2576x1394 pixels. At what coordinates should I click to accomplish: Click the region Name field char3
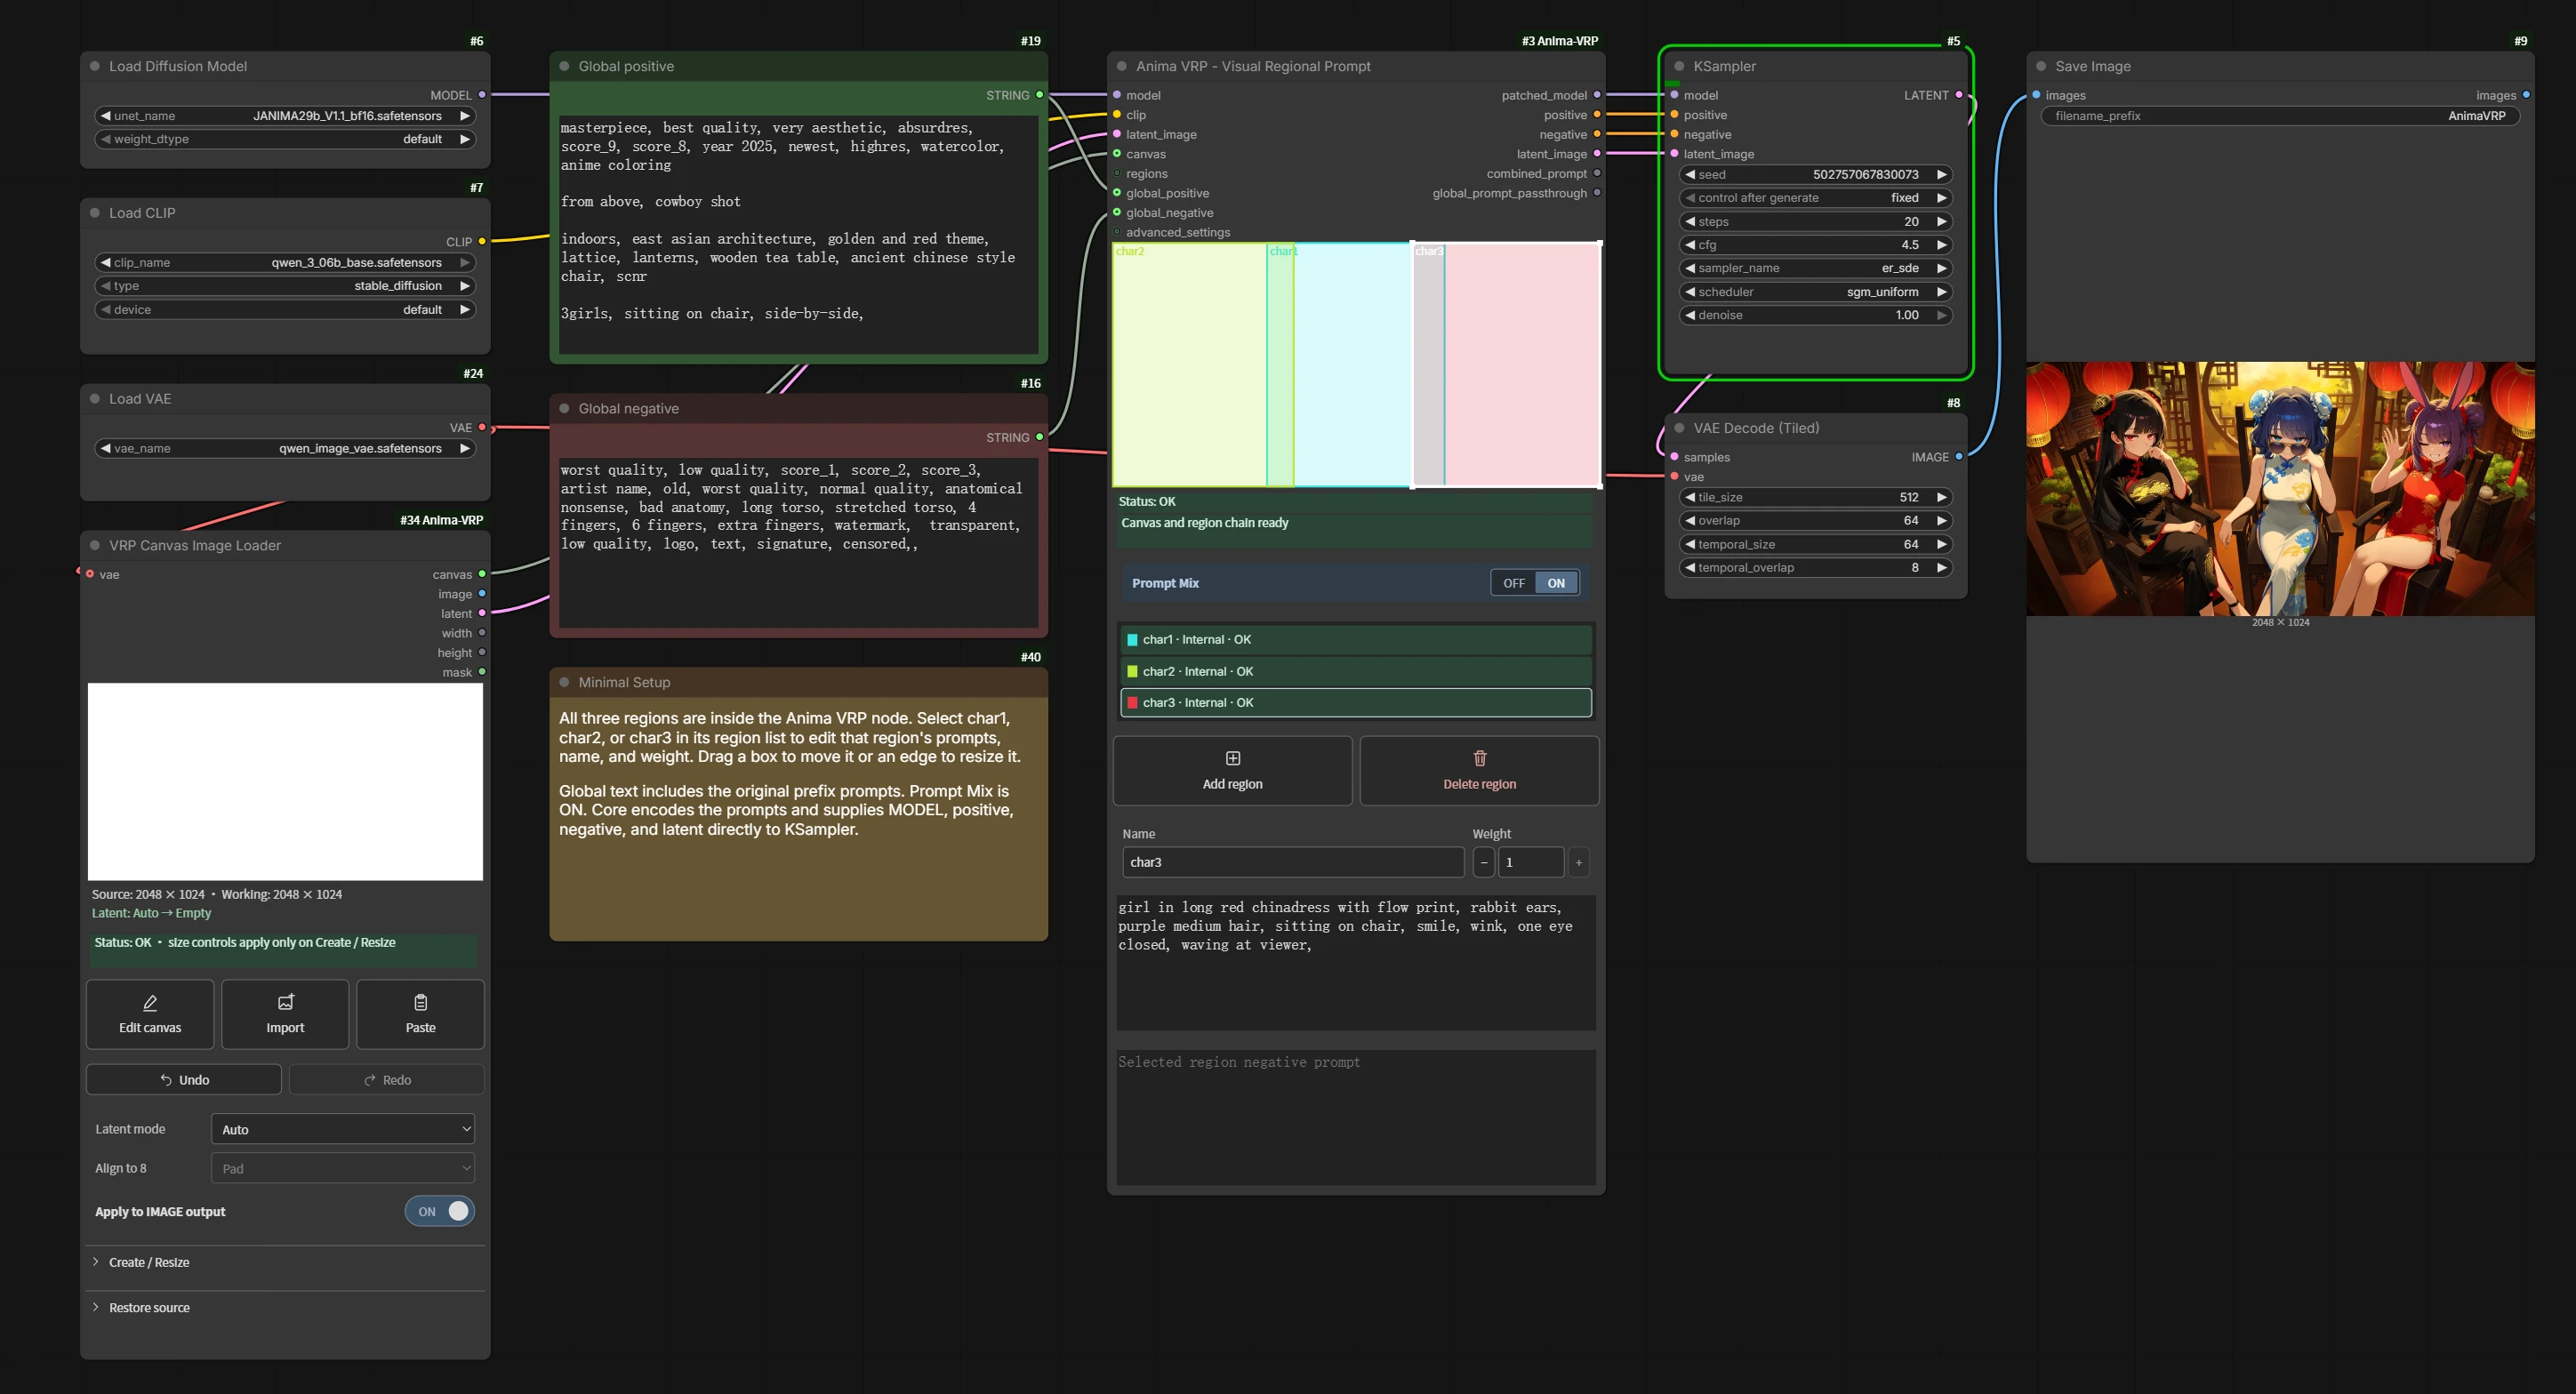tap(1292, 862)
